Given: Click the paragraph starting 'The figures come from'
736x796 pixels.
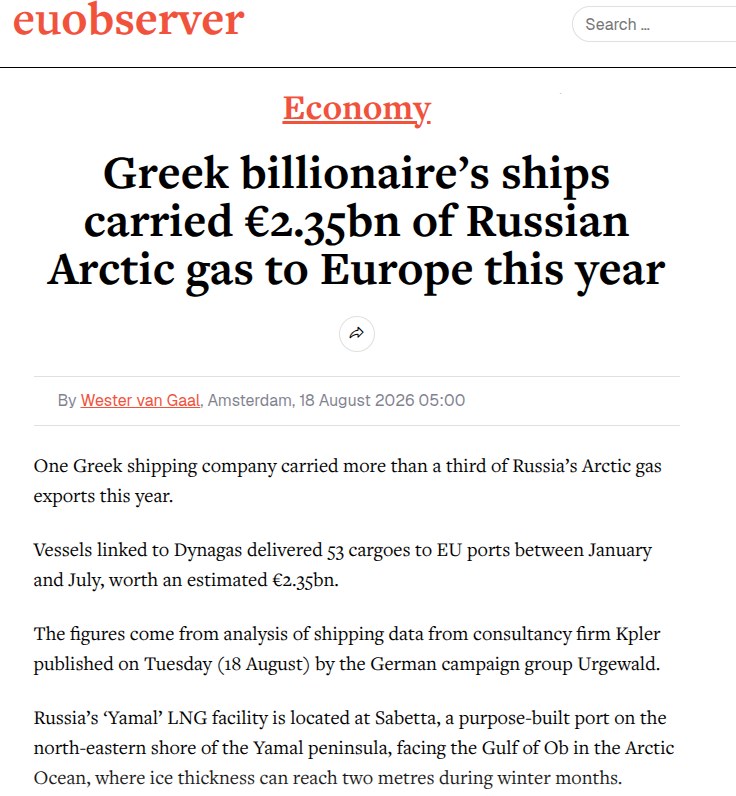Looking at the screenshot, I should [x=347, y=649].
